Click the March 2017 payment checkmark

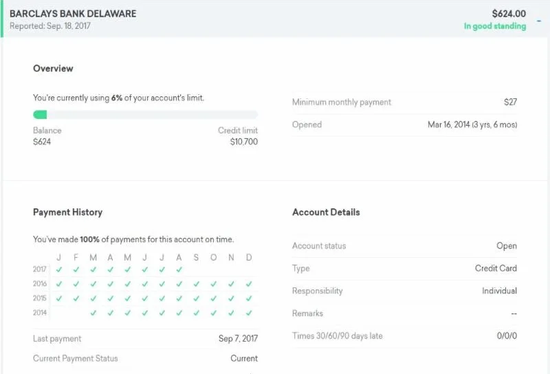click(x=93, y=270)
